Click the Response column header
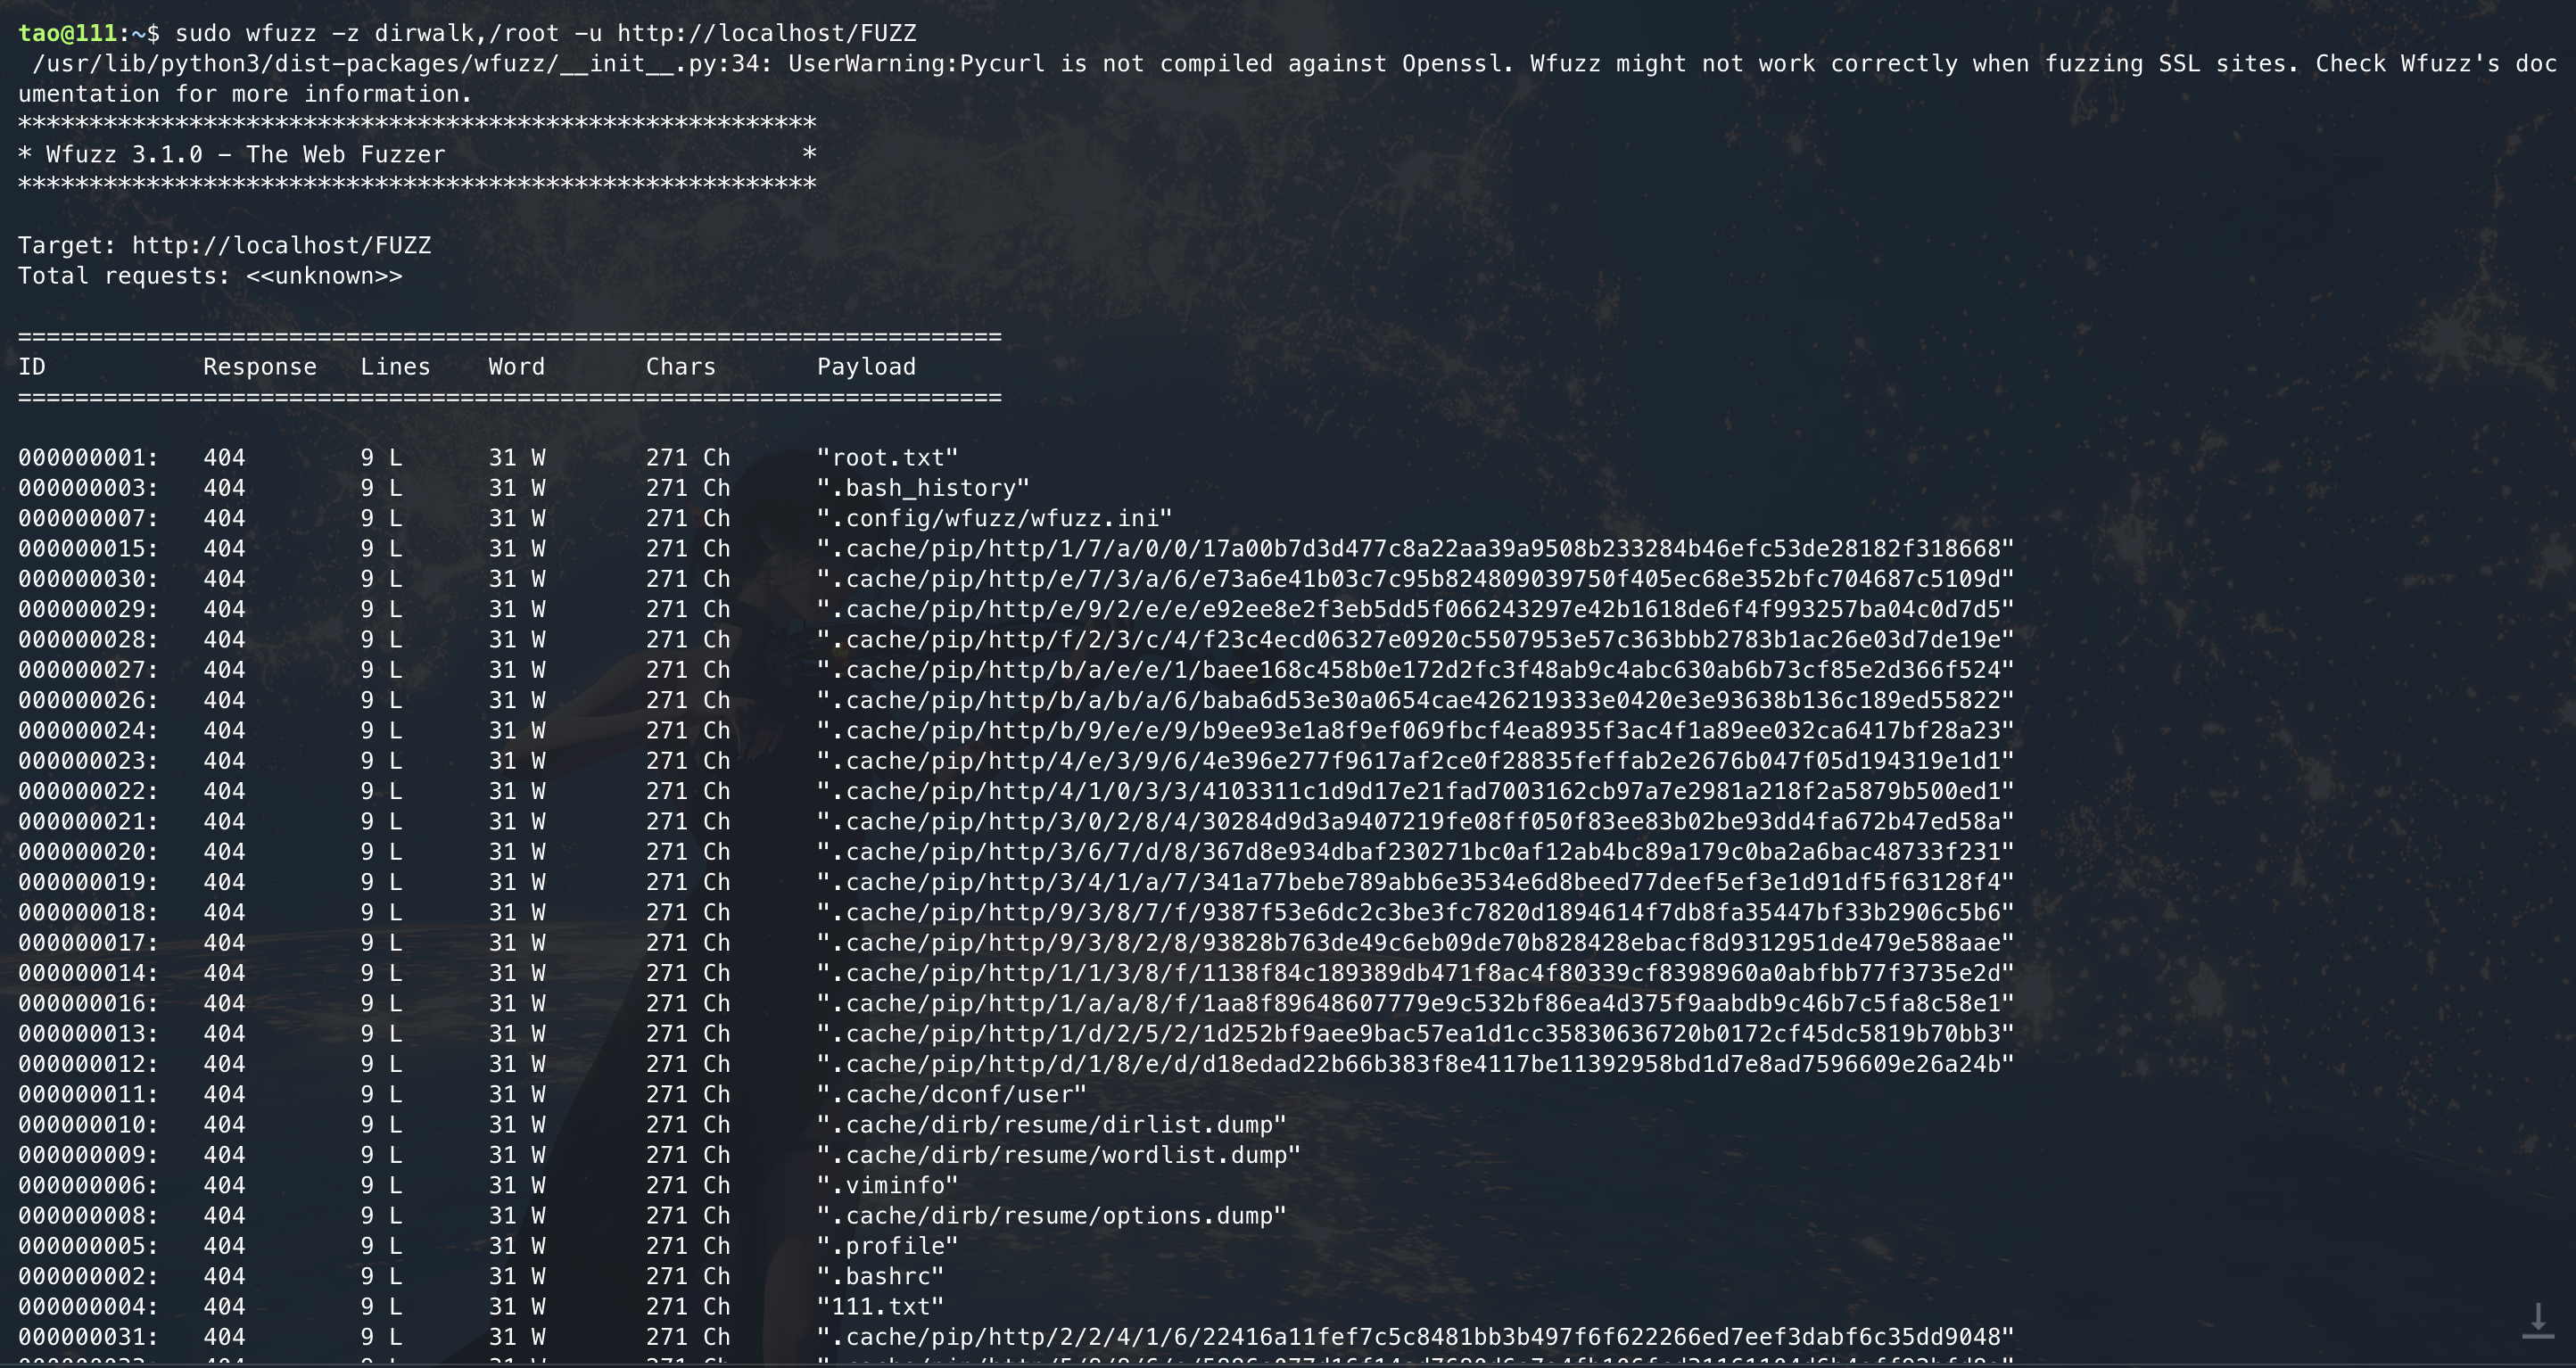This screenshot has height=1368, width=2576. (260, 366)
